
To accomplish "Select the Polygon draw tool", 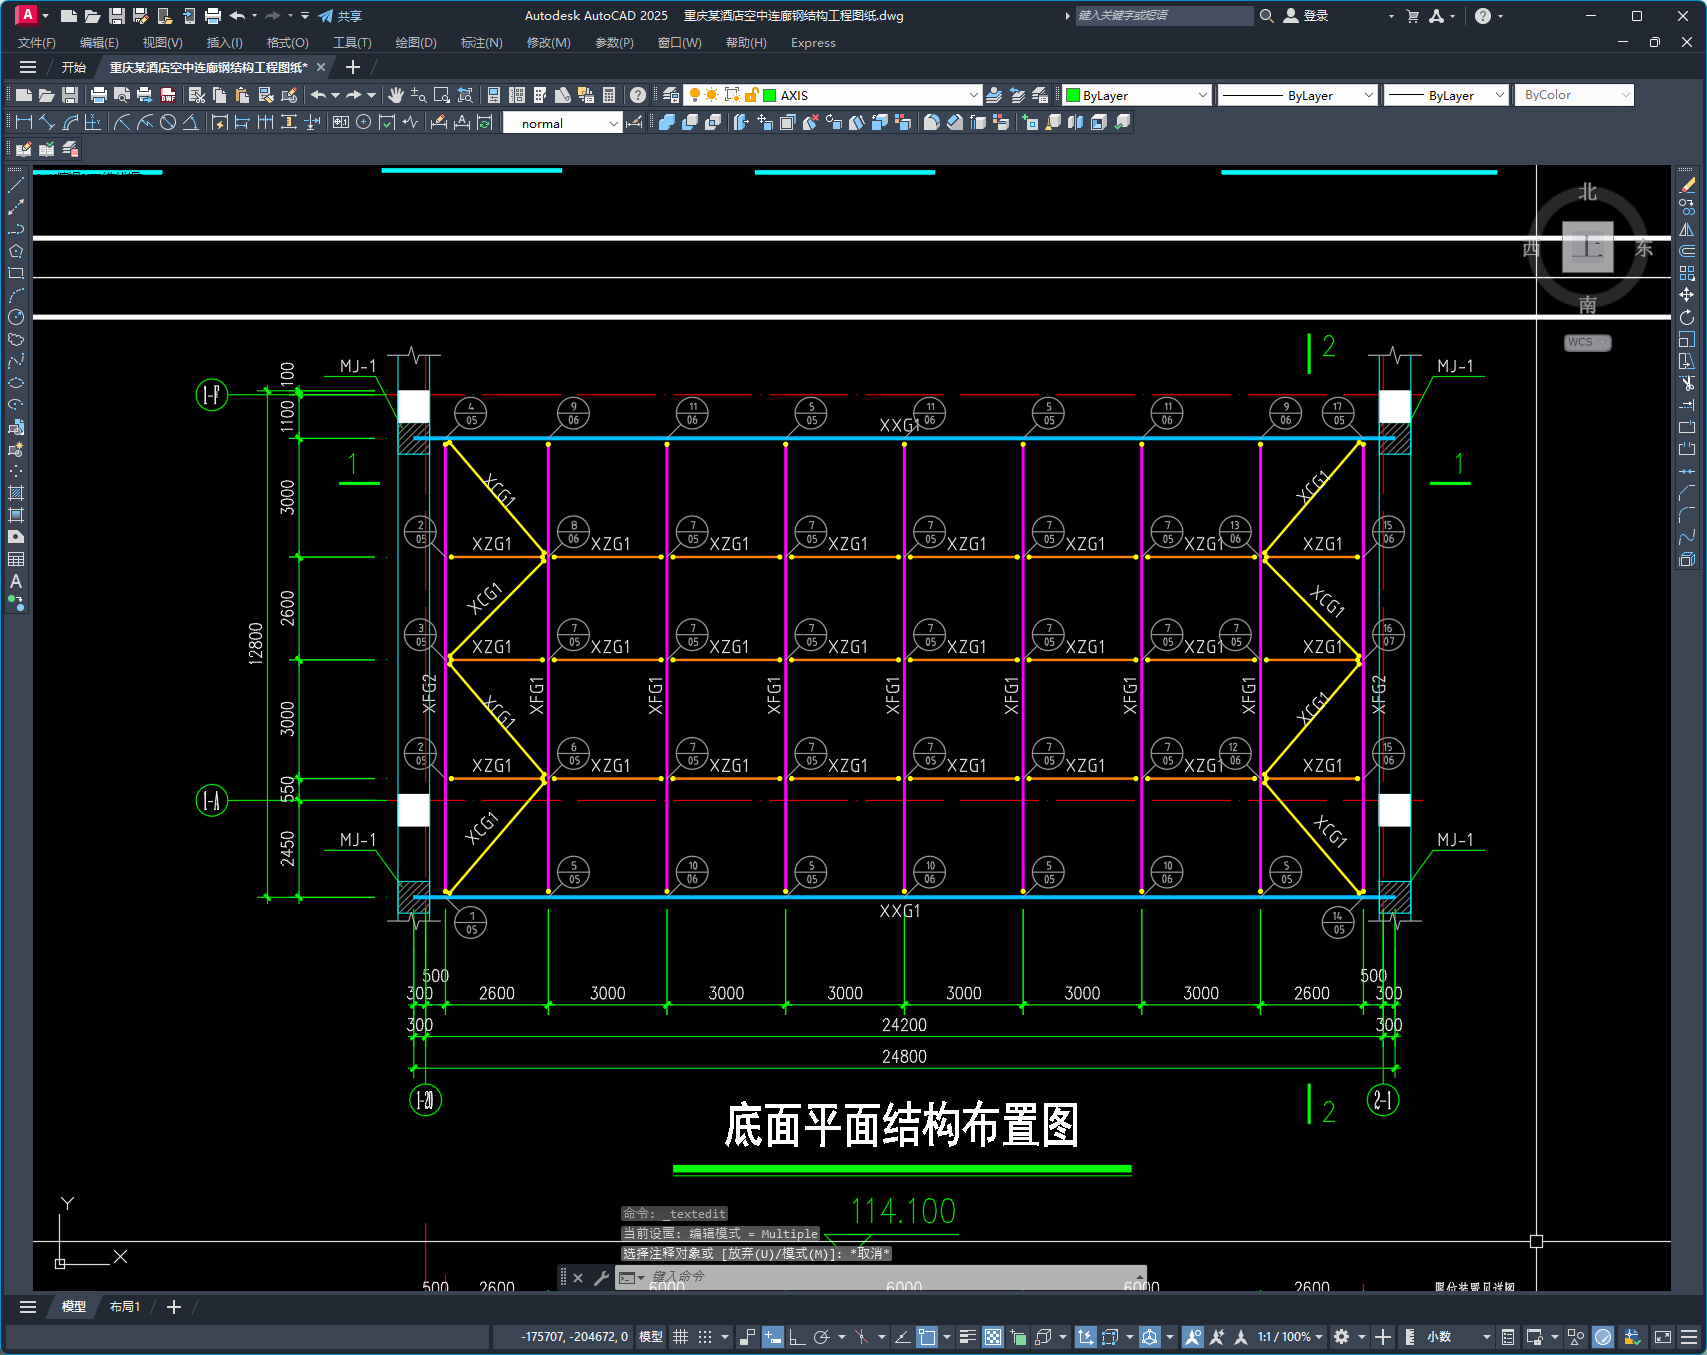I will click(16, 251).
